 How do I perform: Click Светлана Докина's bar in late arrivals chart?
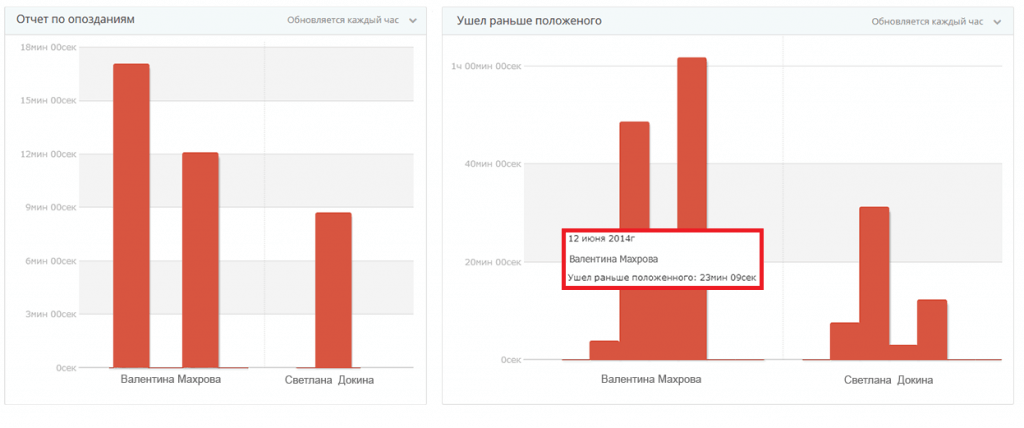(x=332, y=290)
